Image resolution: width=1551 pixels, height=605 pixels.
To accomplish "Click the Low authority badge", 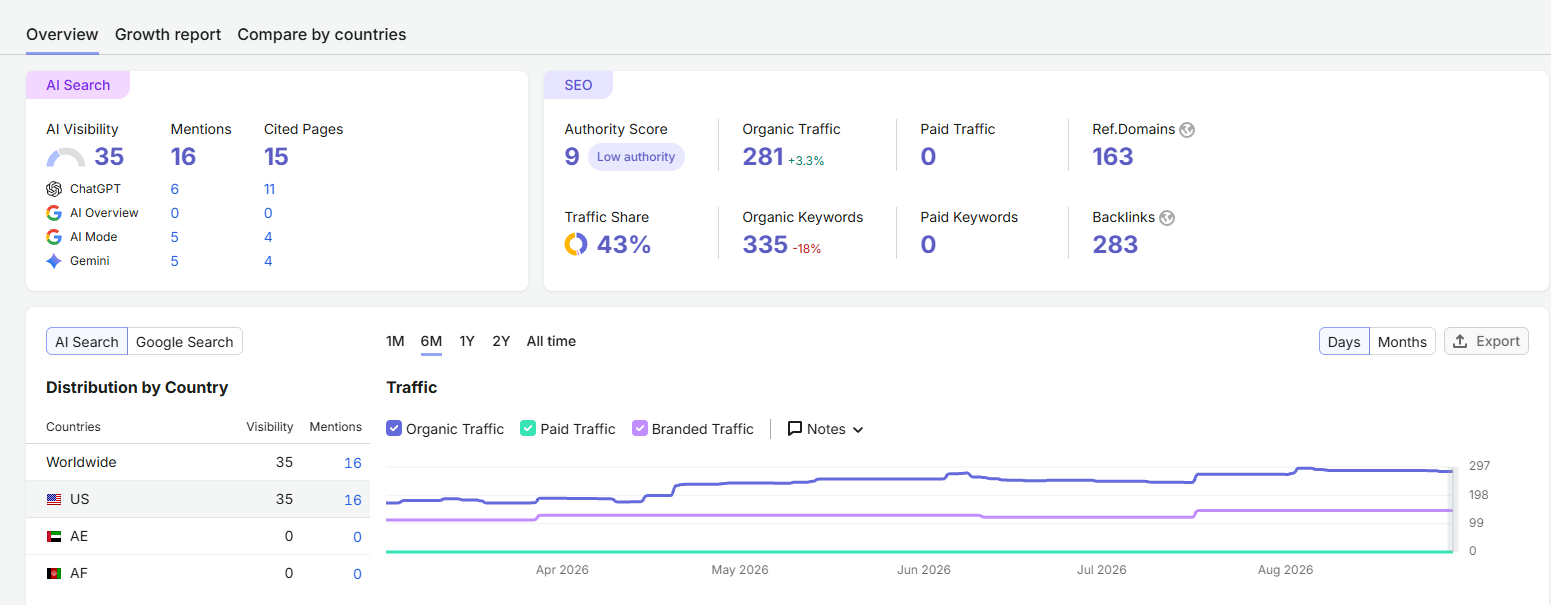I will point(636,157).
